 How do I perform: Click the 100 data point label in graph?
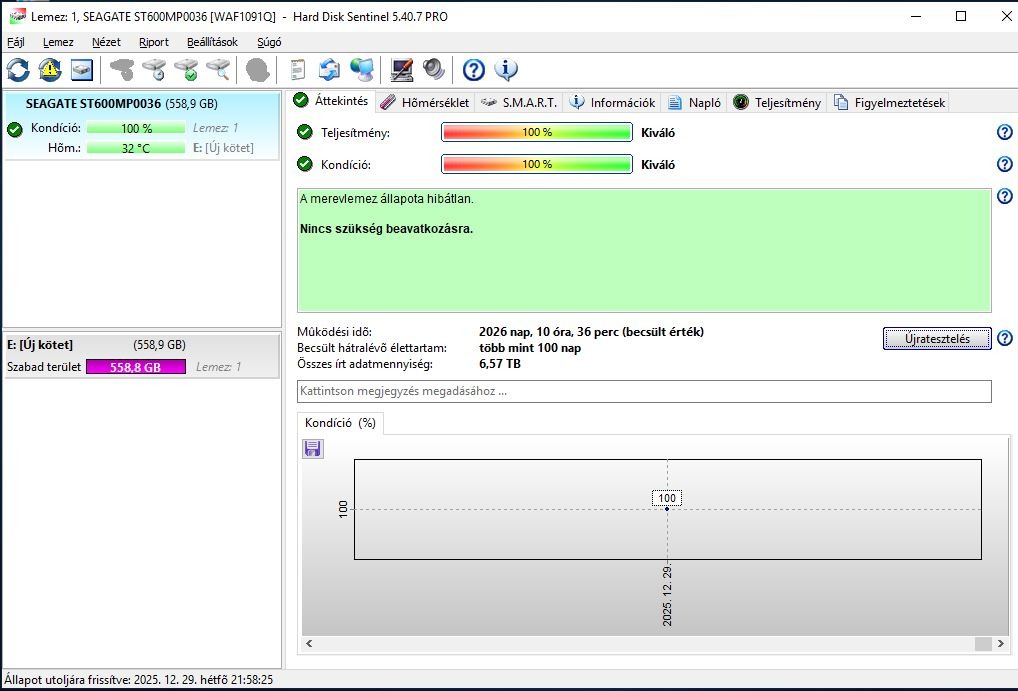pyautogui.click(x=667, y=498)
